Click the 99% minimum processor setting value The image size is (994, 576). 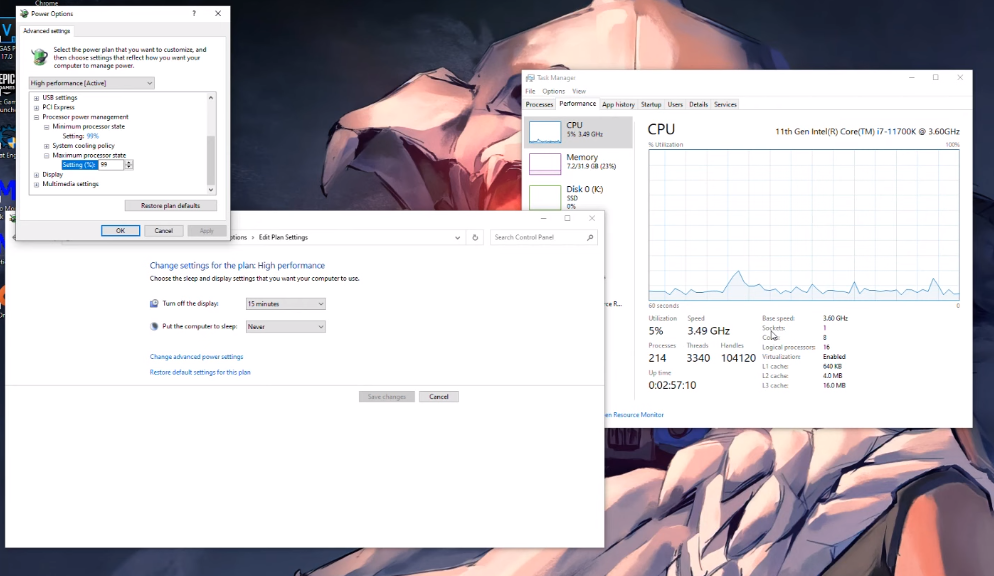pos(93,136)
